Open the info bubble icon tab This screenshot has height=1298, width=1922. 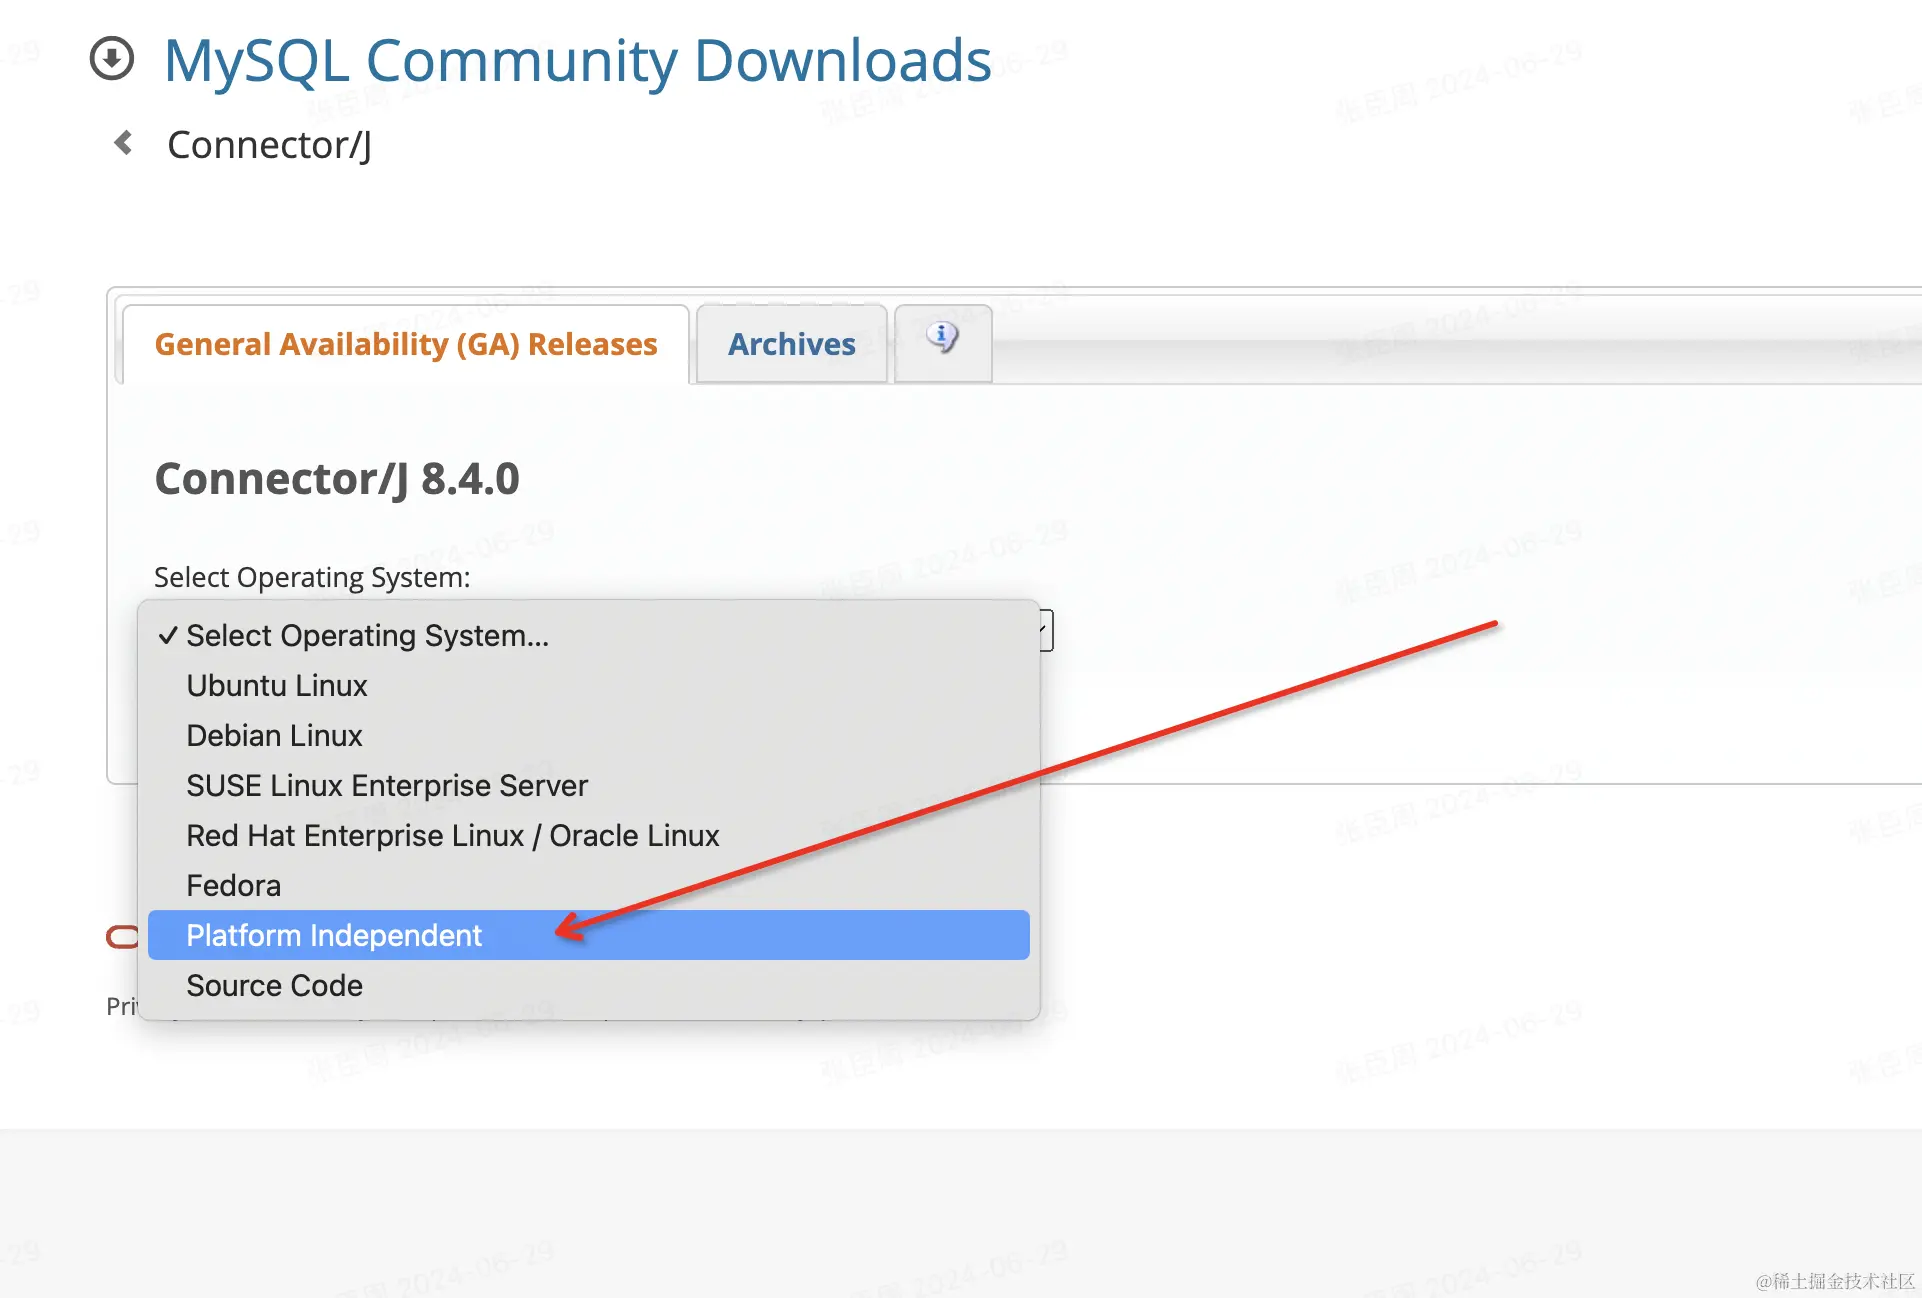pos(942,340)
